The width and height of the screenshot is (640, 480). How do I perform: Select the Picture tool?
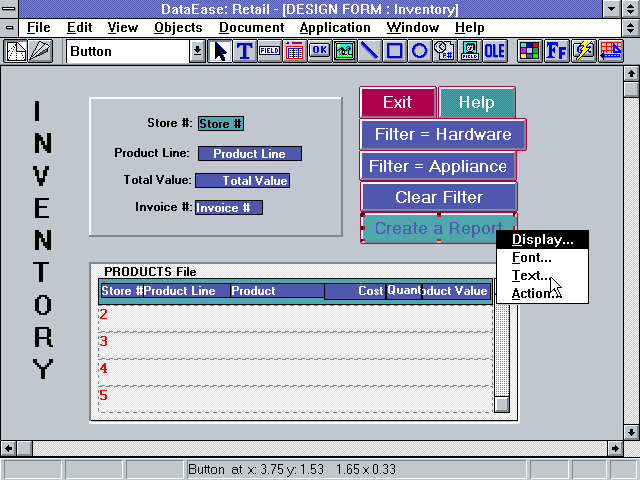[344, 51]
